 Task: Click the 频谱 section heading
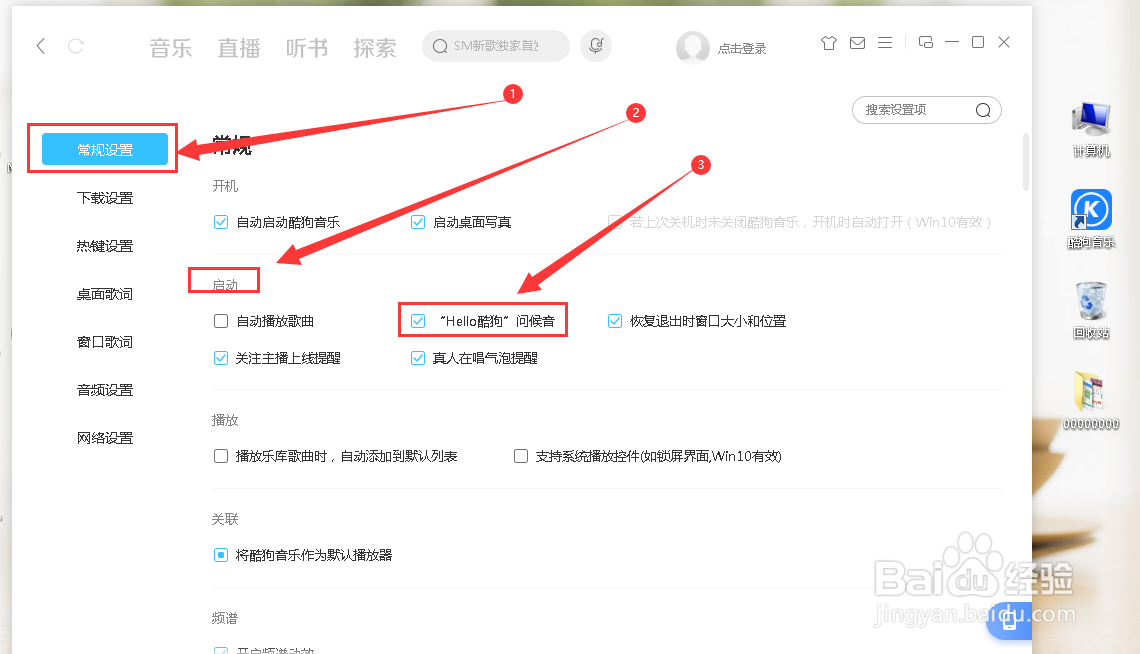tap(225, 618)
